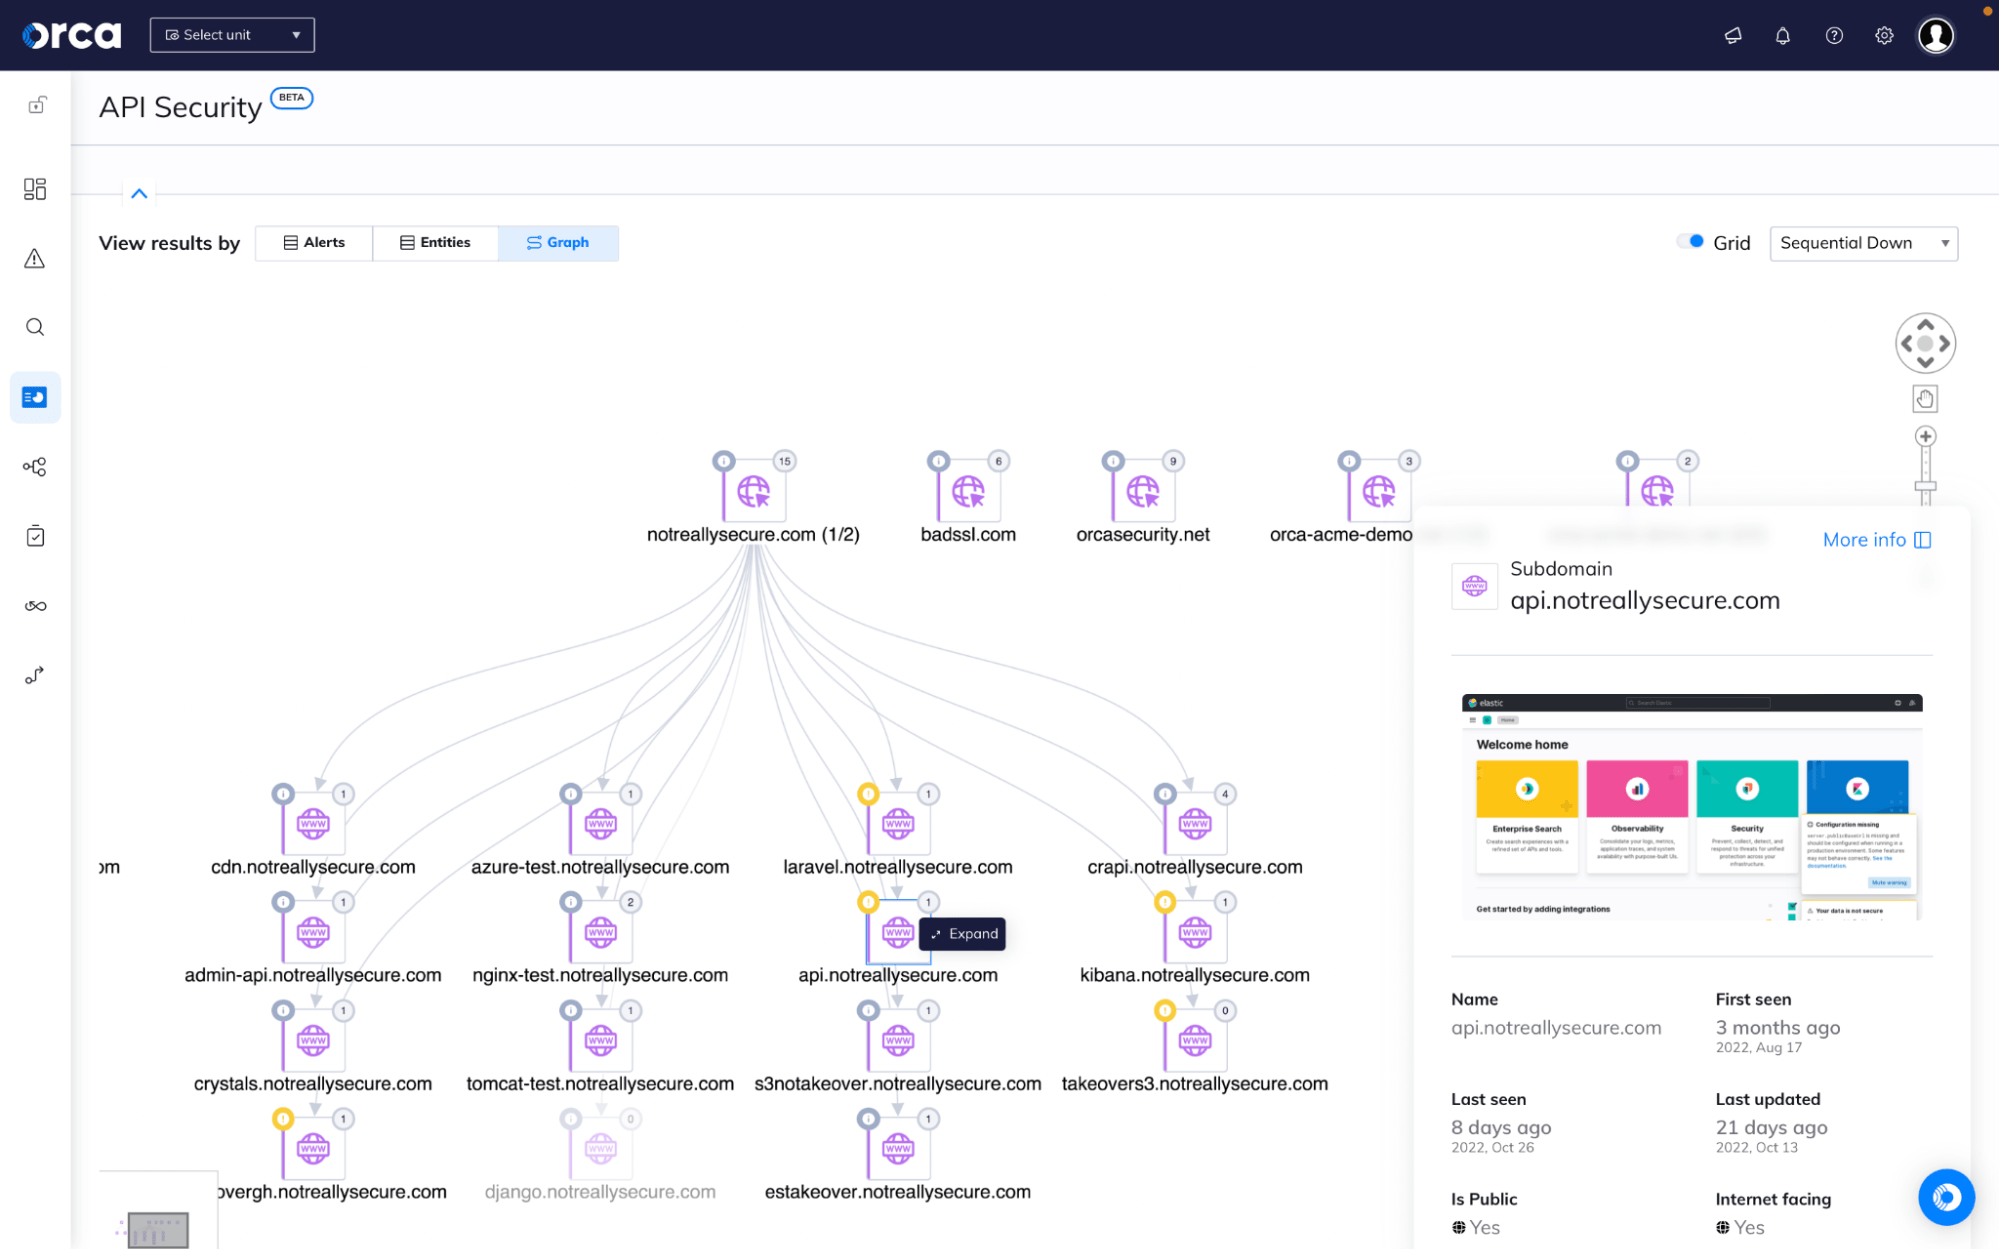
Task: Click the Expand button on api.notreallysecure.com
Action: coord(961,934)
